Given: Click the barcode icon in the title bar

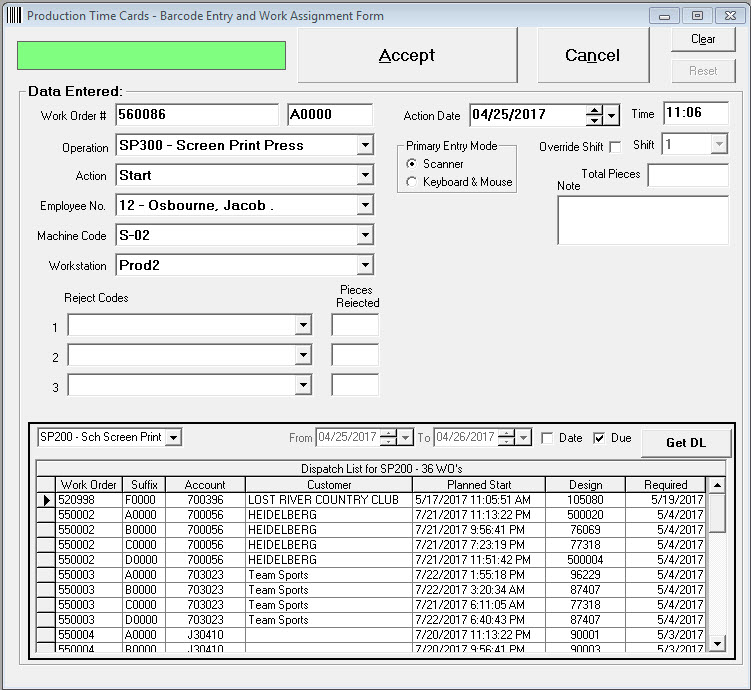Looking at the screenshot, I should pyautogui.click(x=14, y=15).
